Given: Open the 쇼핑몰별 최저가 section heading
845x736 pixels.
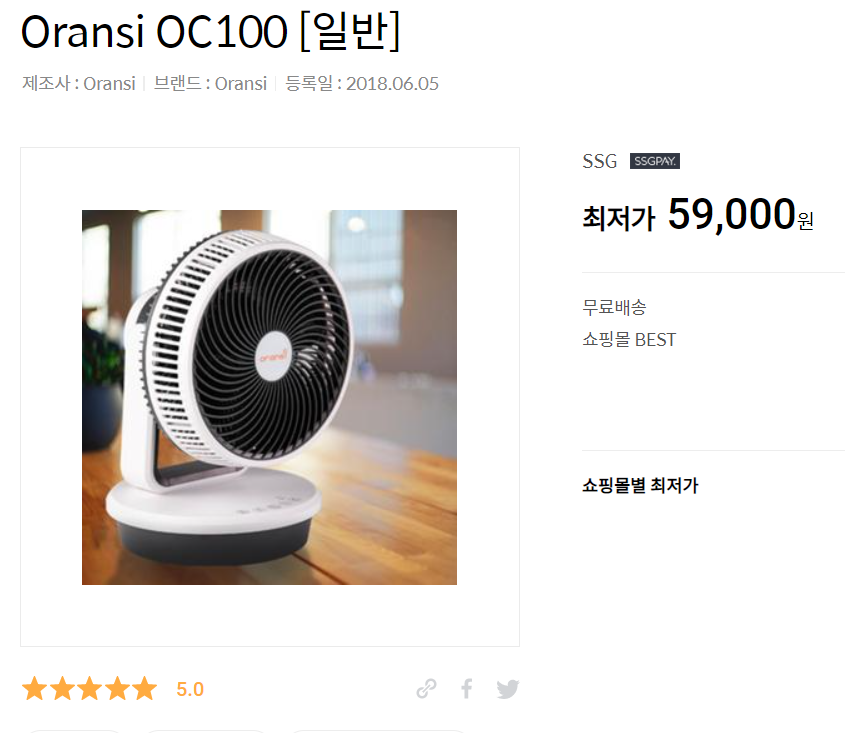Looking at the screenshot, I should 640,485.
